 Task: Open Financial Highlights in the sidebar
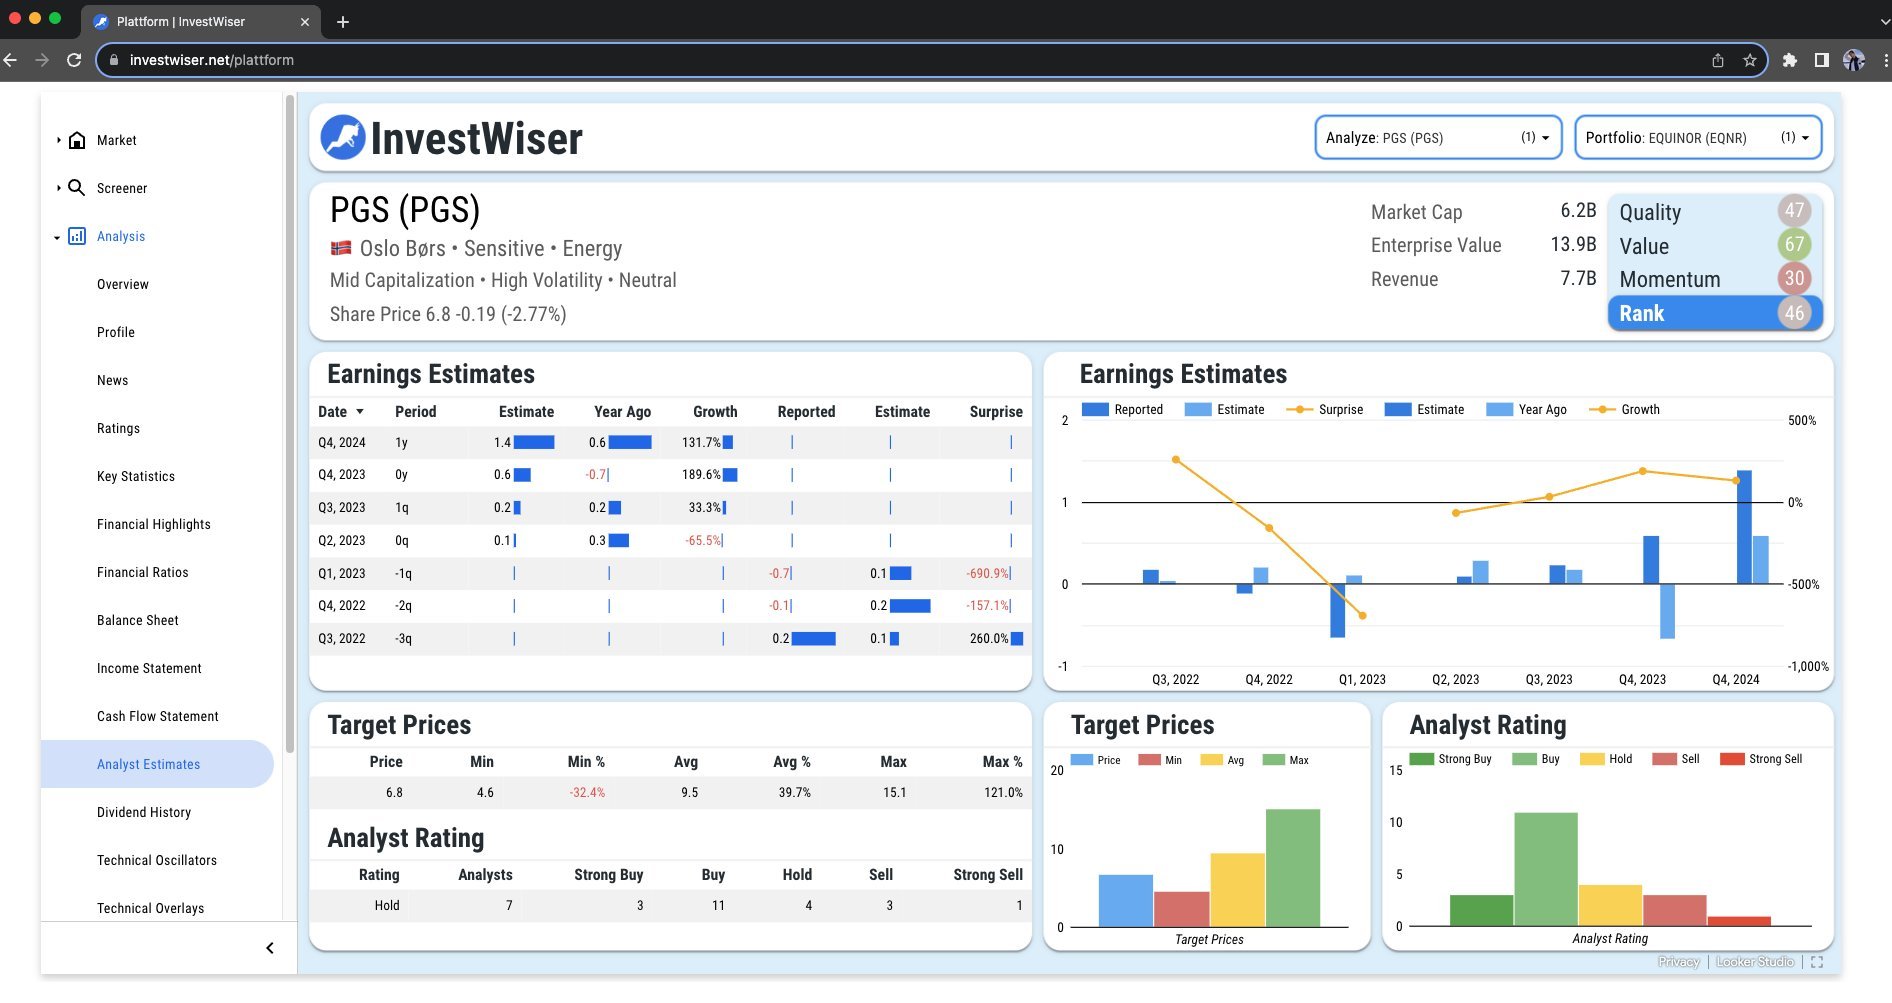154,524
